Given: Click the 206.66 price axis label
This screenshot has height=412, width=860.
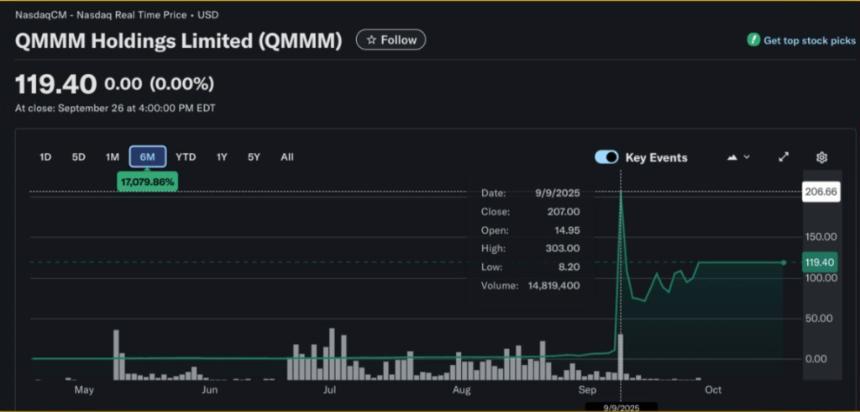Looking at the screenshot, I should pyautogui.click(x=821, y=192).
